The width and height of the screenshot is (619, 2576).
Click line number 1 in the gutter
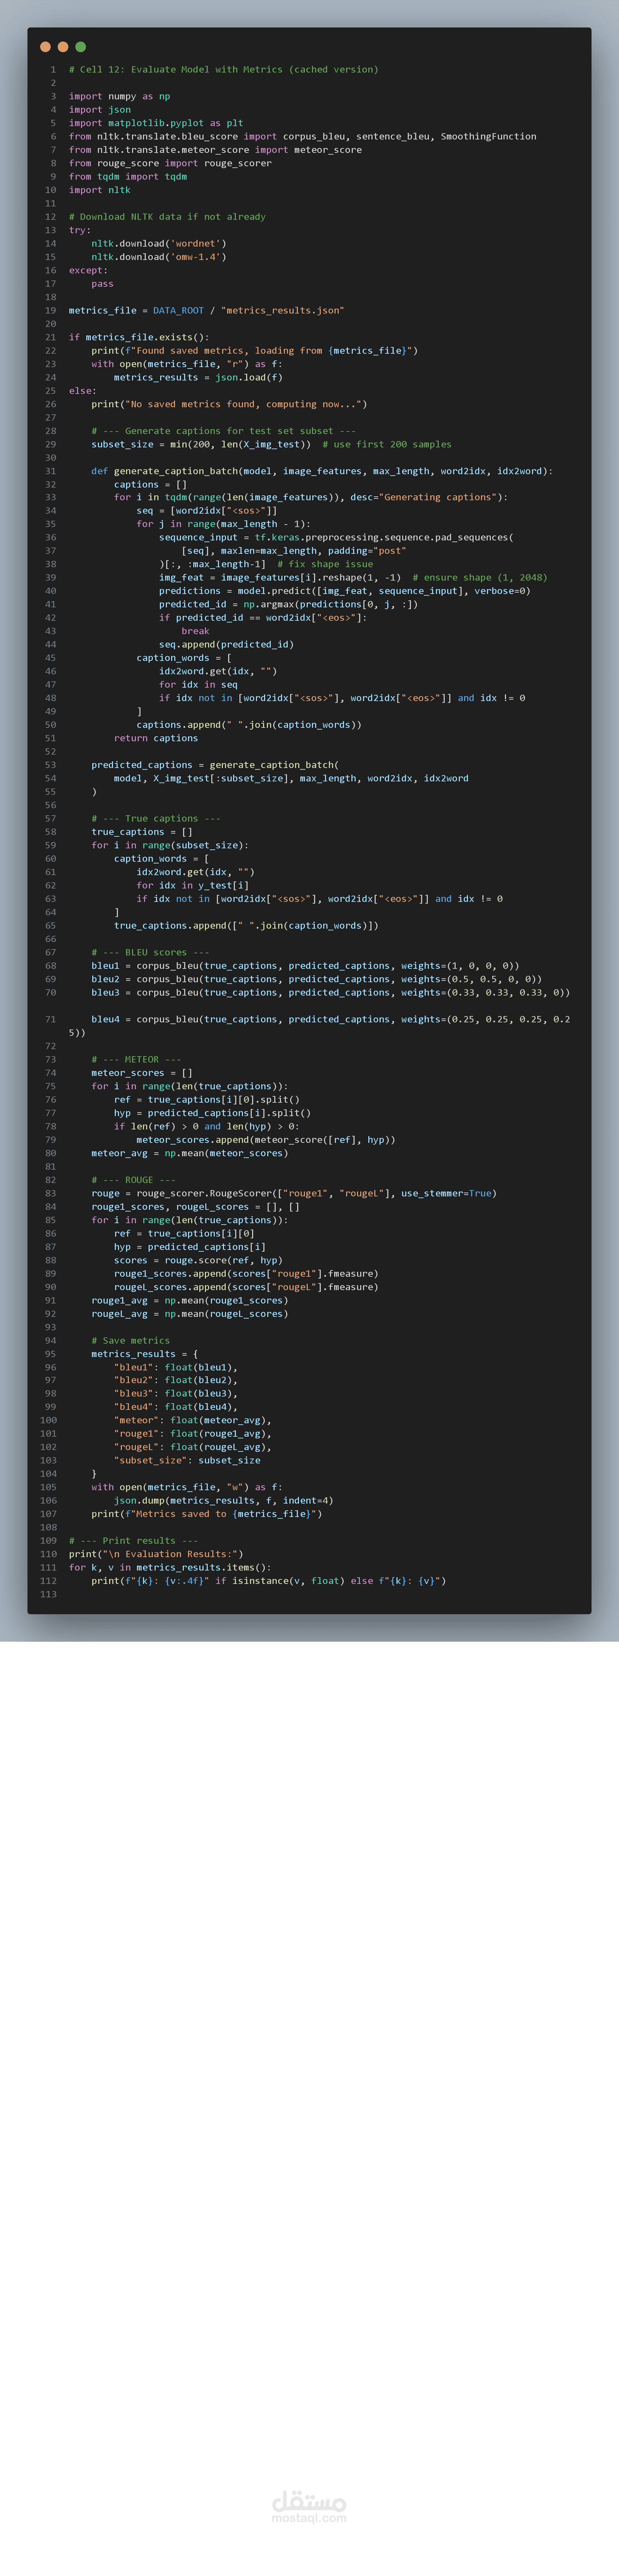53,70
